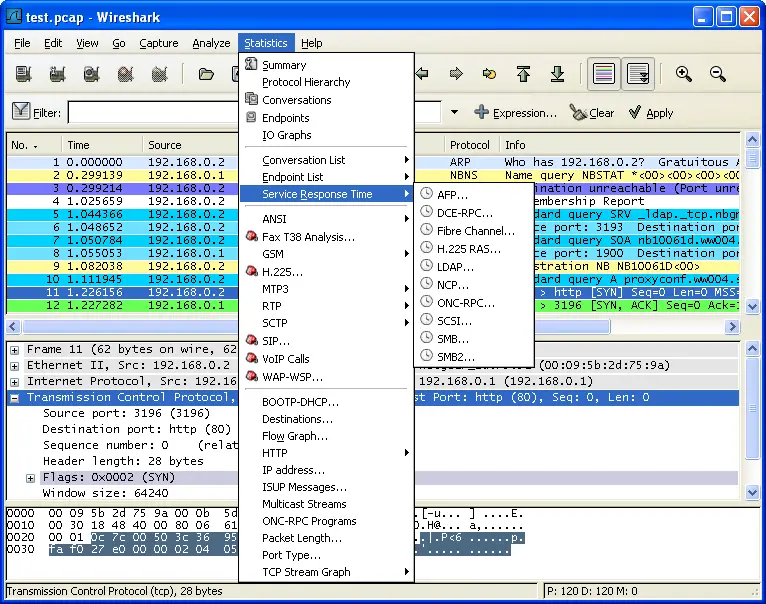
Task: Open VoIP Calls from Statistics menu
Action: pyautogui.click(x=285, y=358)
